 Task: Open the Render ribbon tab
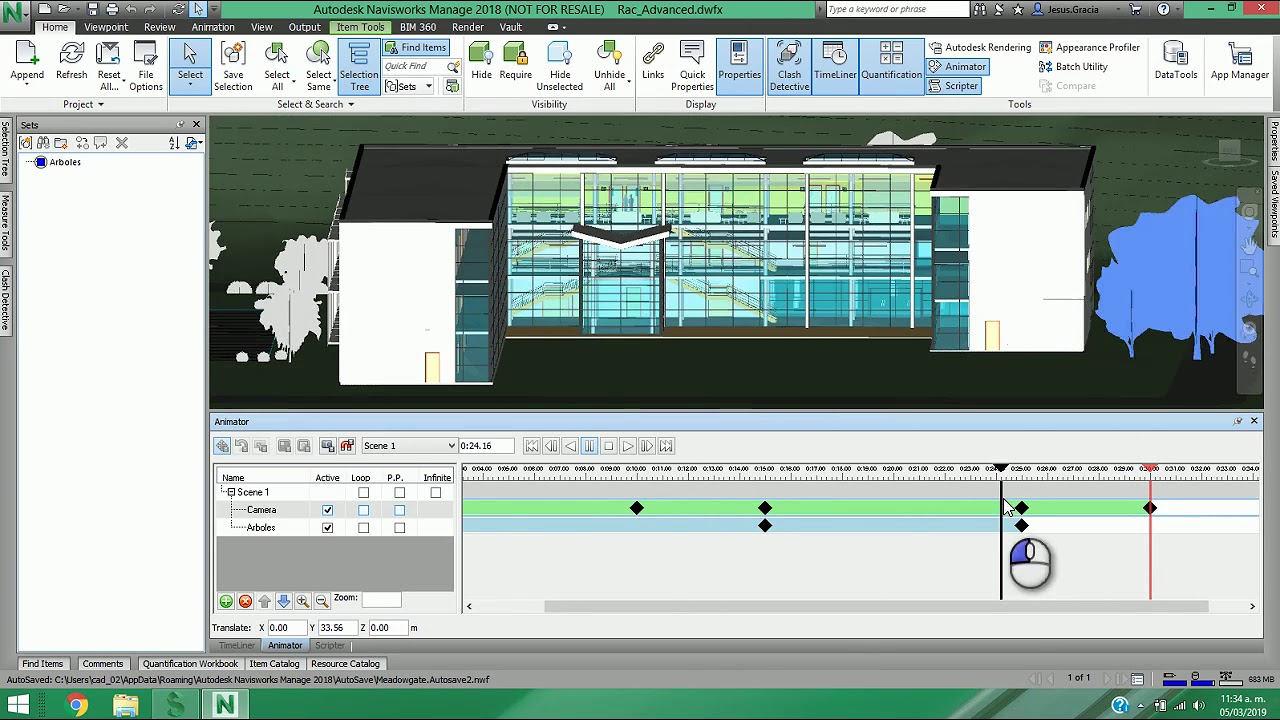pyautogui.click(x=467, y=27)
